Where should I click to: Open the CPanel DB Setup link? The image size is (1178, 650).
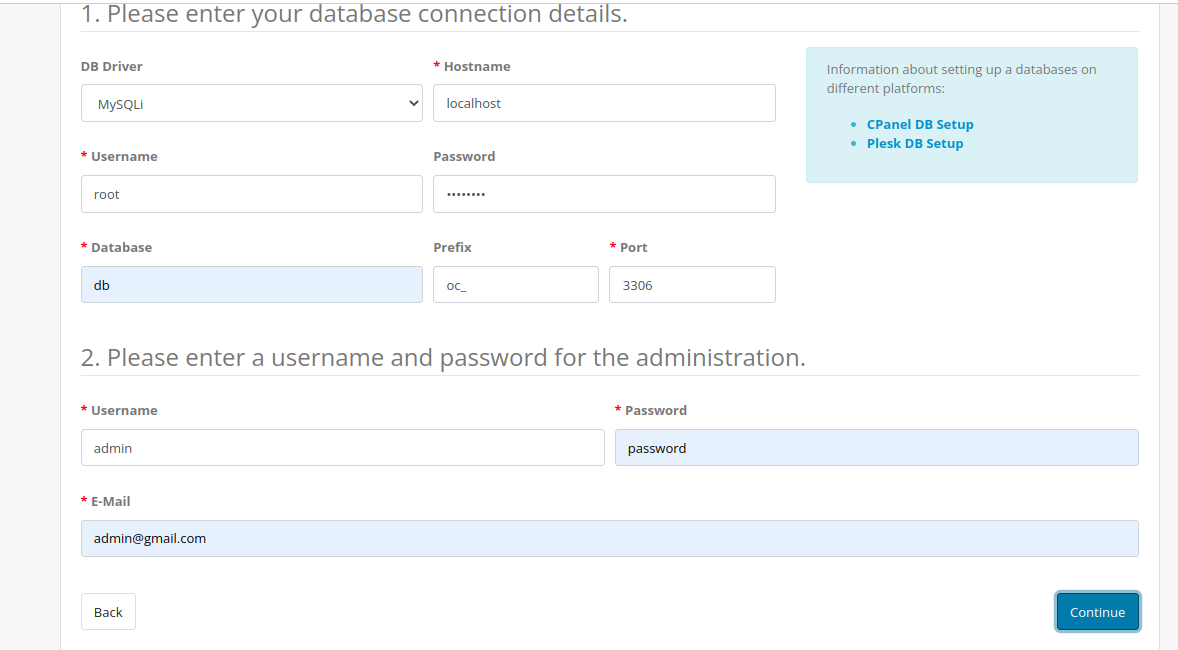[x=919, y=124]
